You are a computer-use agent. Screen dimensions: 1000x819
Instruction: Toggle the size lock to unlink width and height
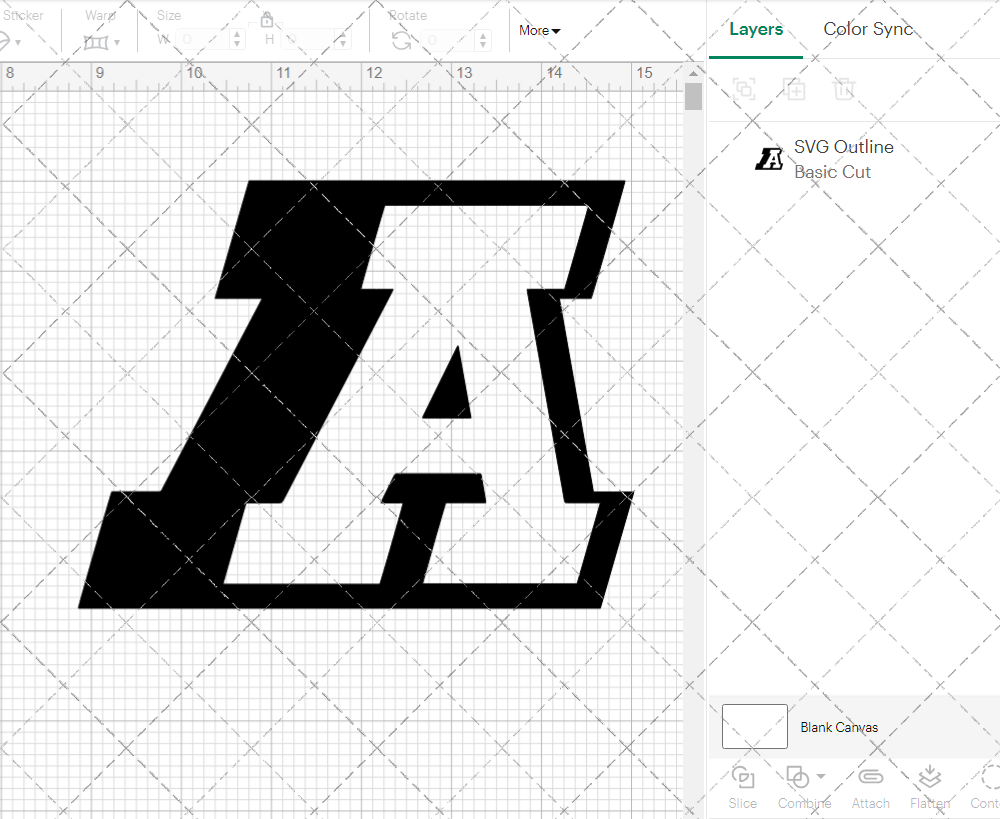coord(267,19)
